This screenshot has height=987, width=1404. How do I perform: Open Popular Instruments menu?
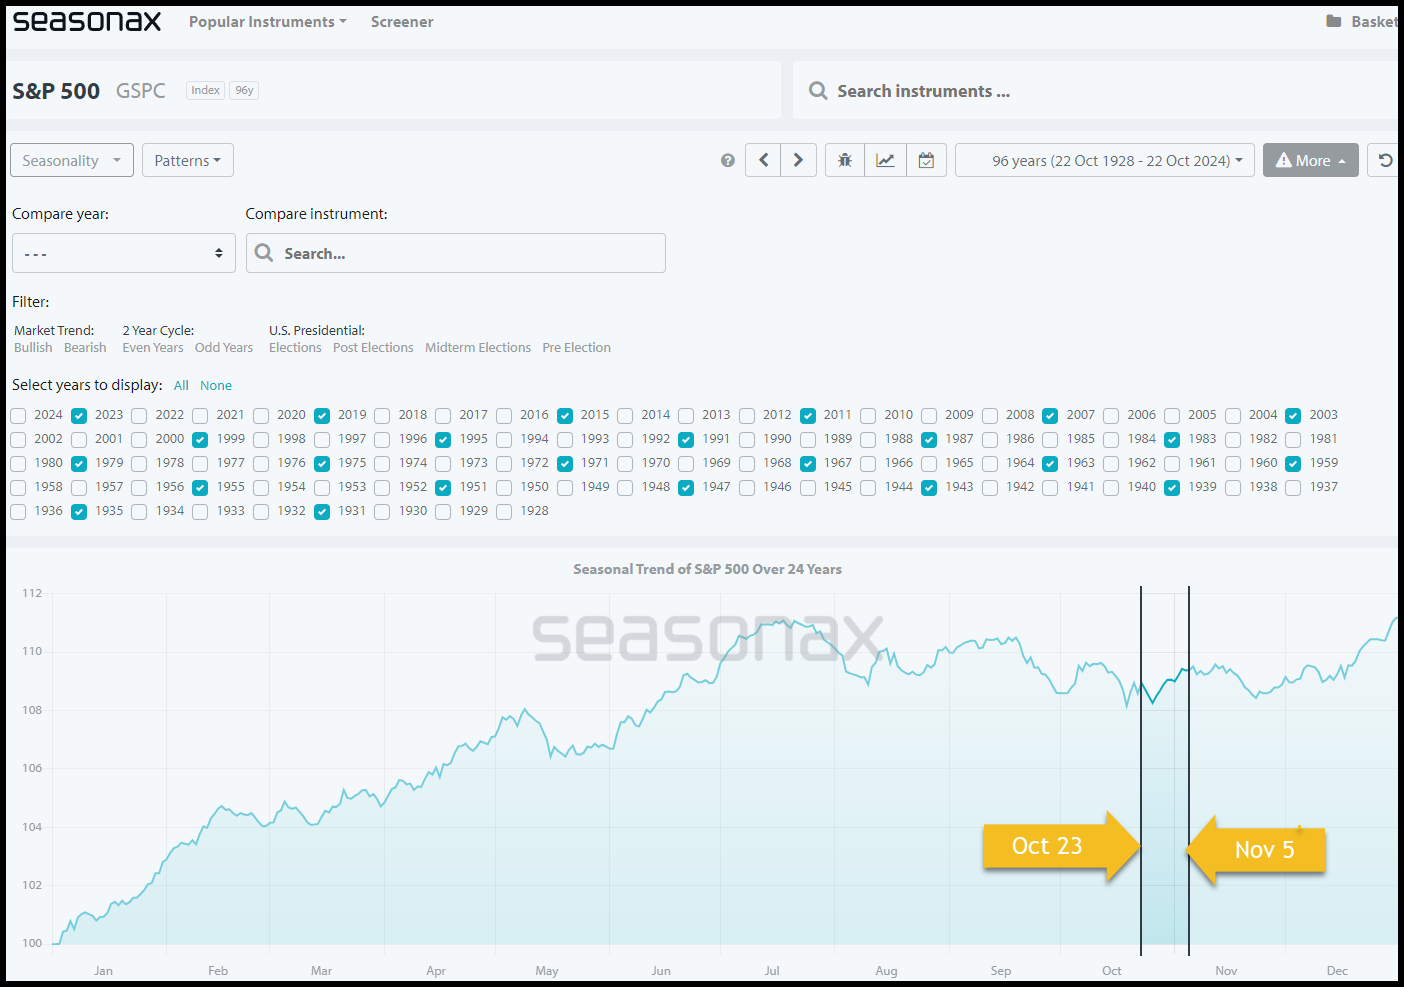point(267,22)
